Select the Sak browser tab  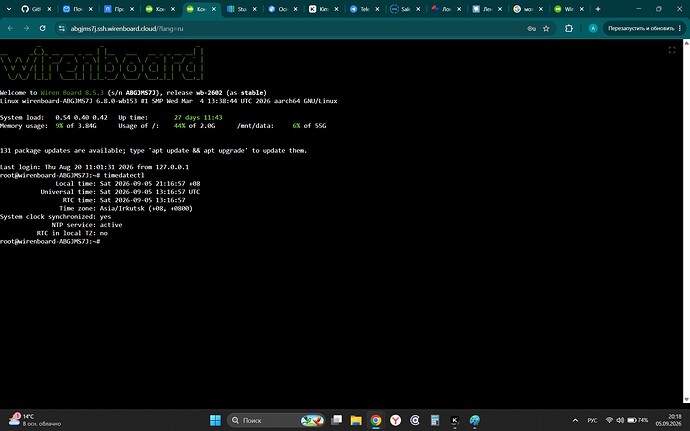coord(400,9)
